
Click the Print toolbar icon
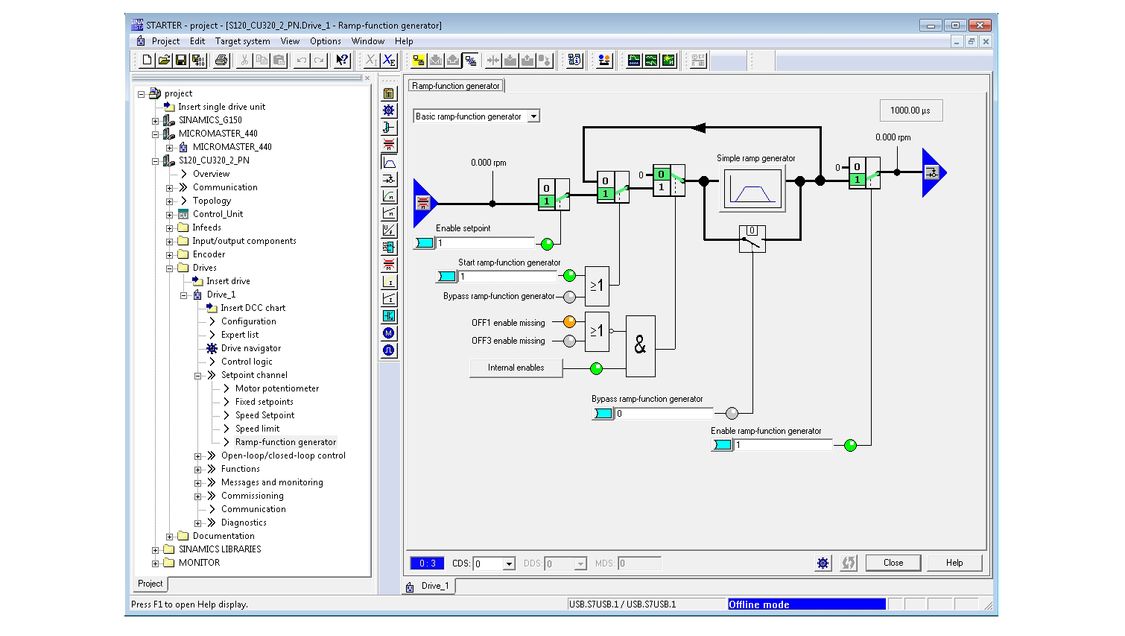pos(222,60)
